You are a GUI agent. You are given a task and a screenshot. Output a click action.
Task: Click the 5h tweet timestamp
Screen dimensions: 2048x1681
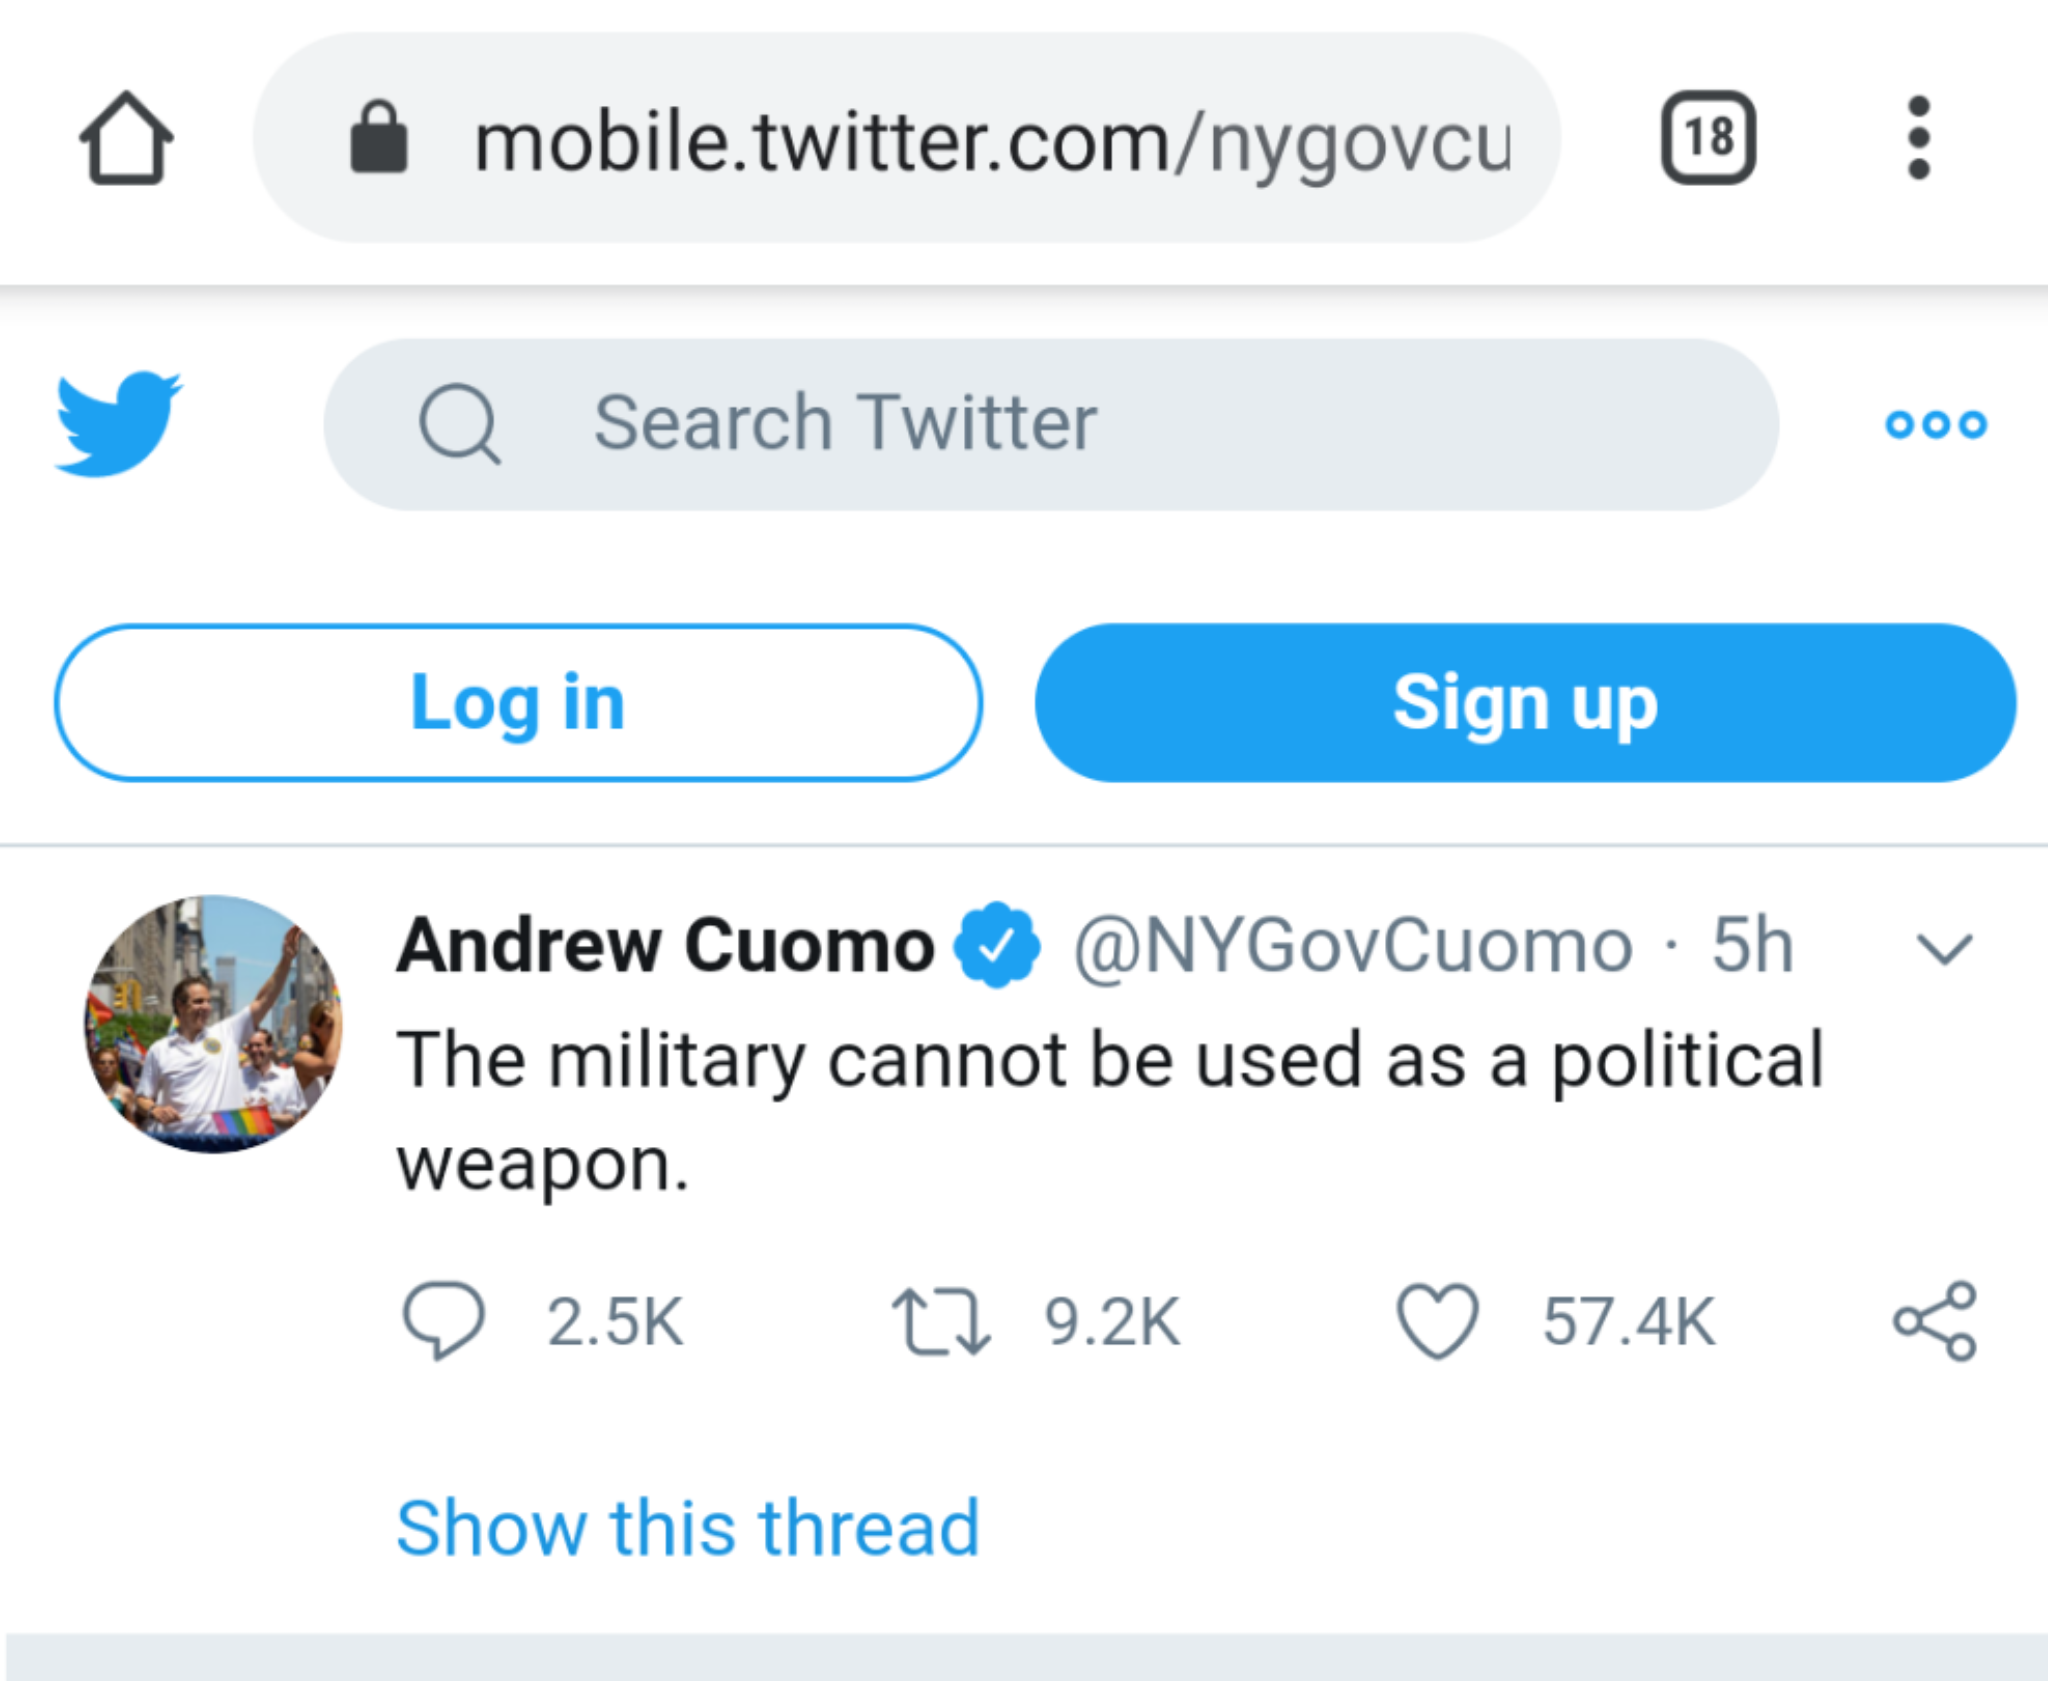tap(1752, 945)
